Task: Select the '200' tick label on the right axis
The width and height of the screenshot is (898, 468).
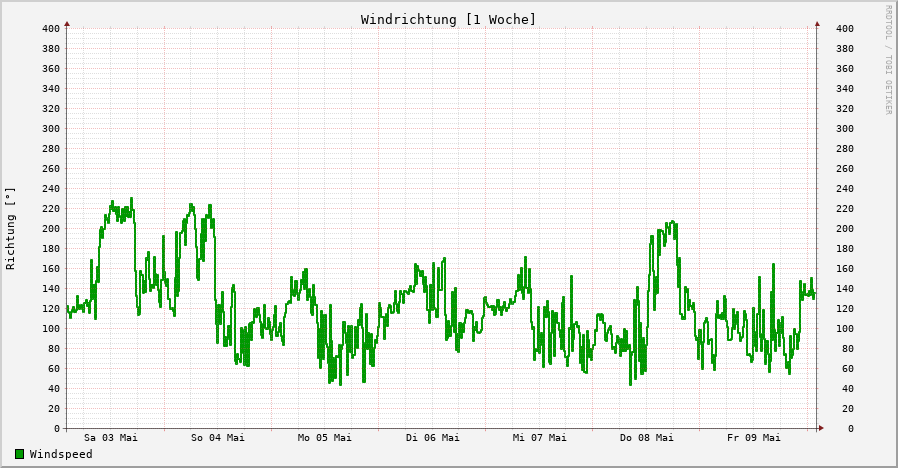Action: pos(845,229)
